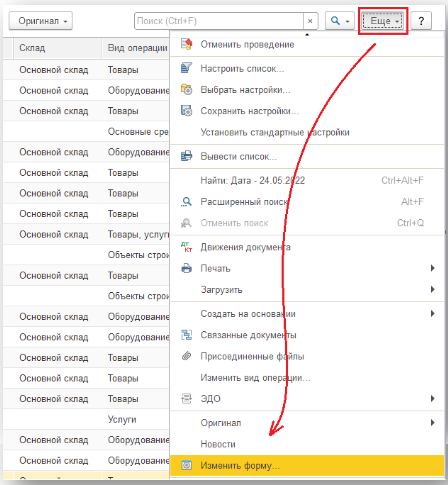
Task: Click the paperclip Присоединенные файлы icon
Action: tap(186, 356)
